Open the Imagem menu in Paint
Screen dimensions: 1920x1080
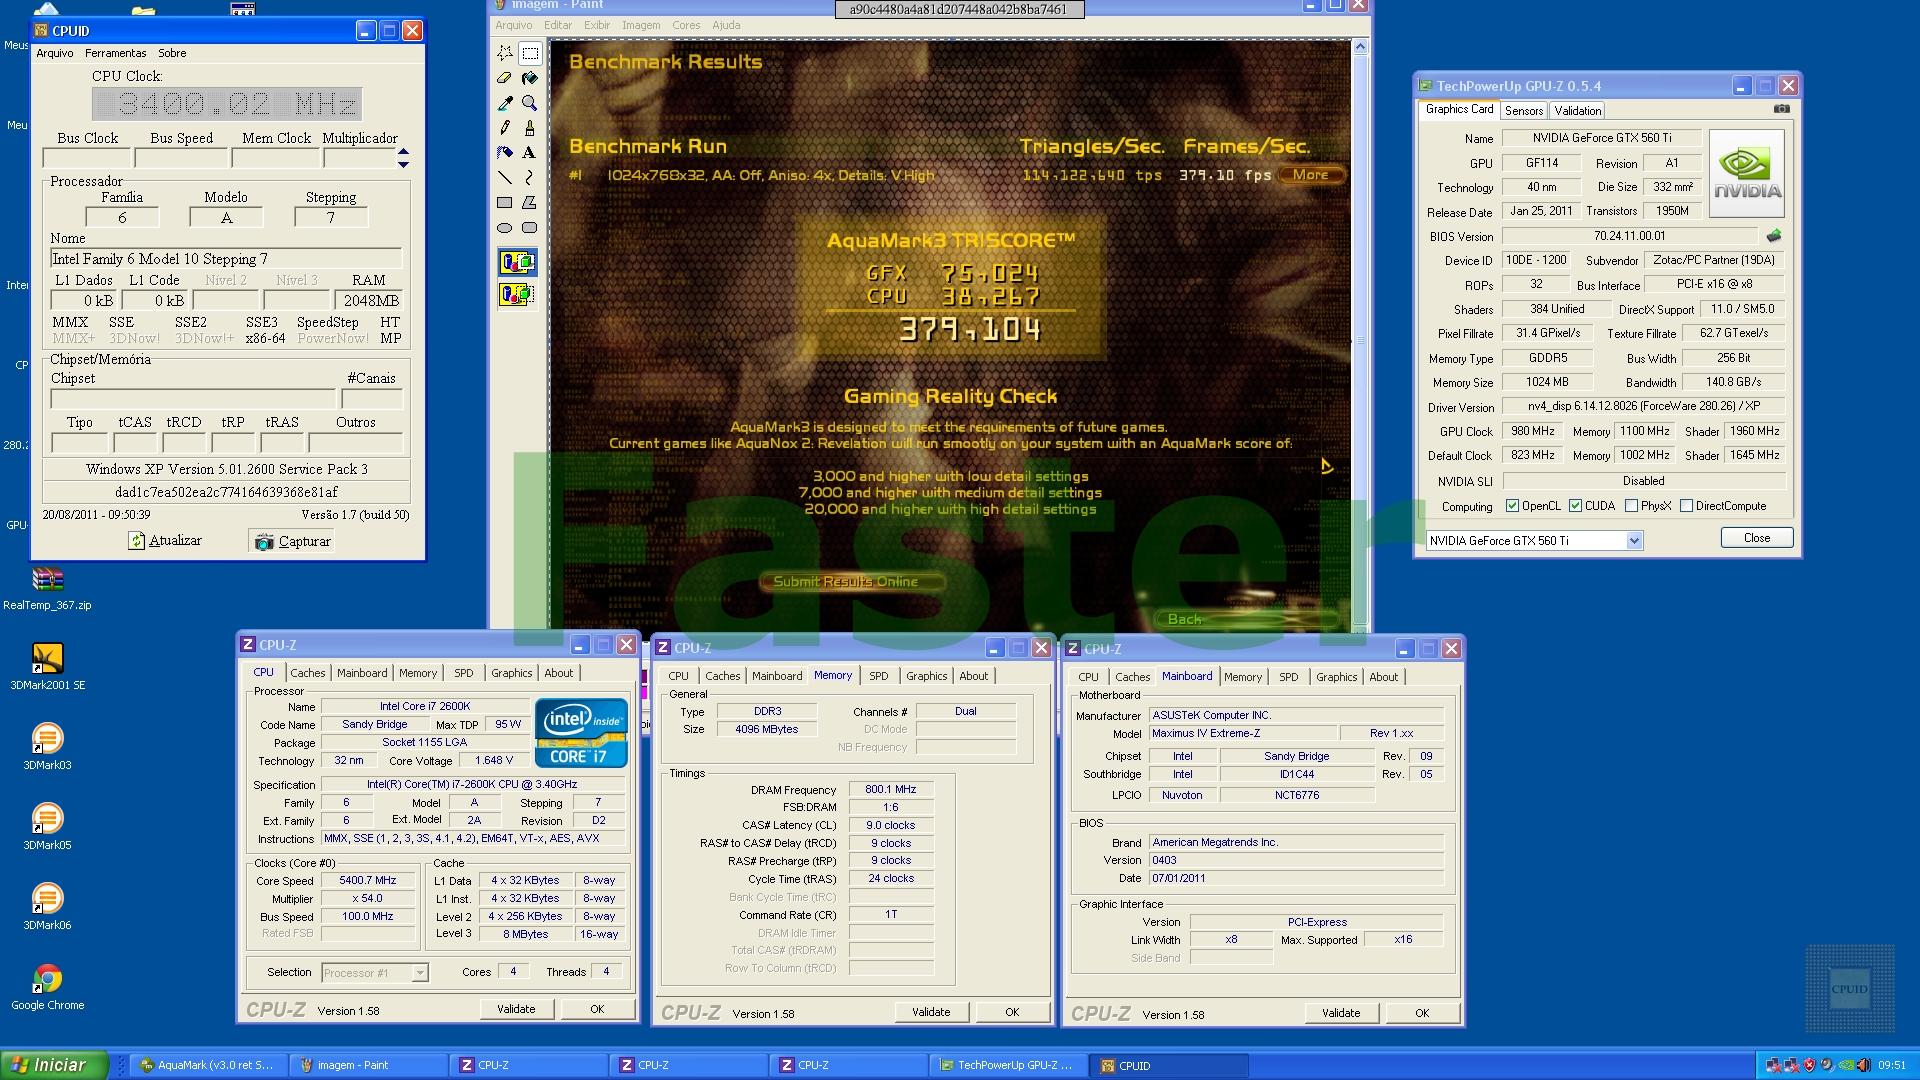point(641,25)
